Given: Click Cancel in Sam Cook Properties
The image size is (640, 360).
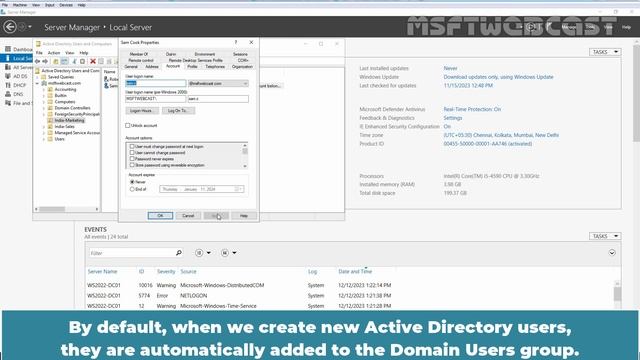Looking at the screenshot, I should pos(188,216).
